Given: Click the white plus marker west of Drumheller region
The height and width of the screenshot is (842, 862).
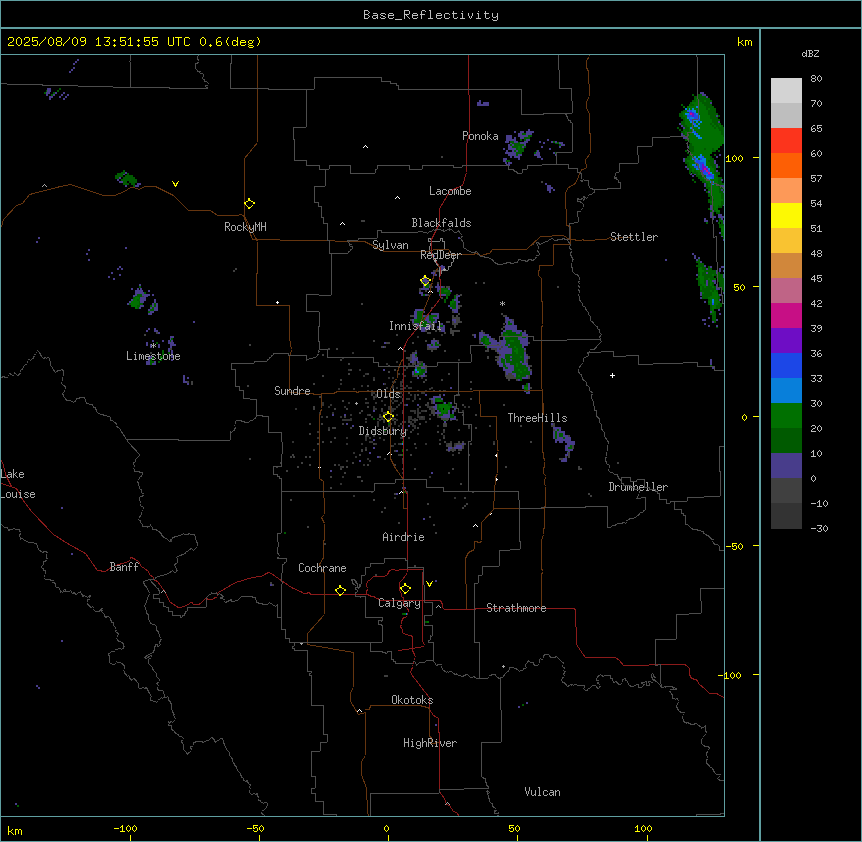Looking at the screenshot, I should (612, 375).
